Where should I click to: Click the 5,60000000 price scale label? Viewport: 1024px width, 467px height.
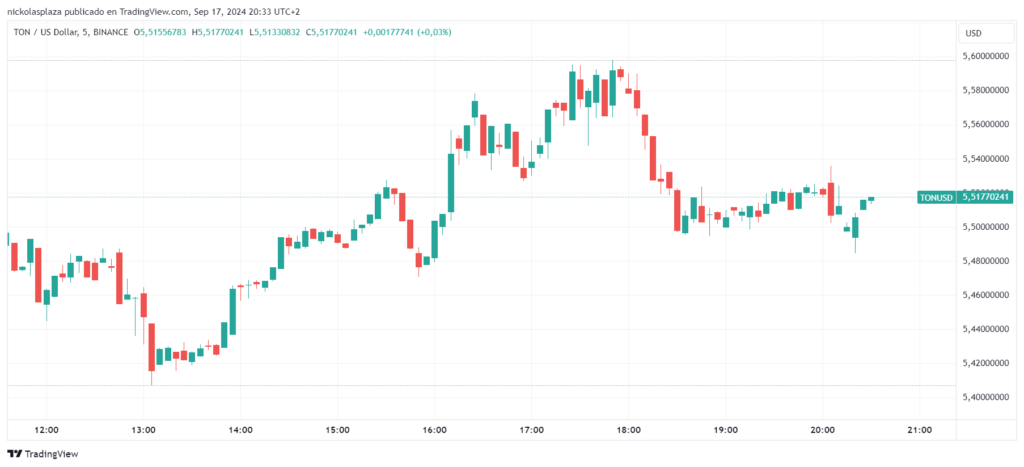(x=985, y=57)
